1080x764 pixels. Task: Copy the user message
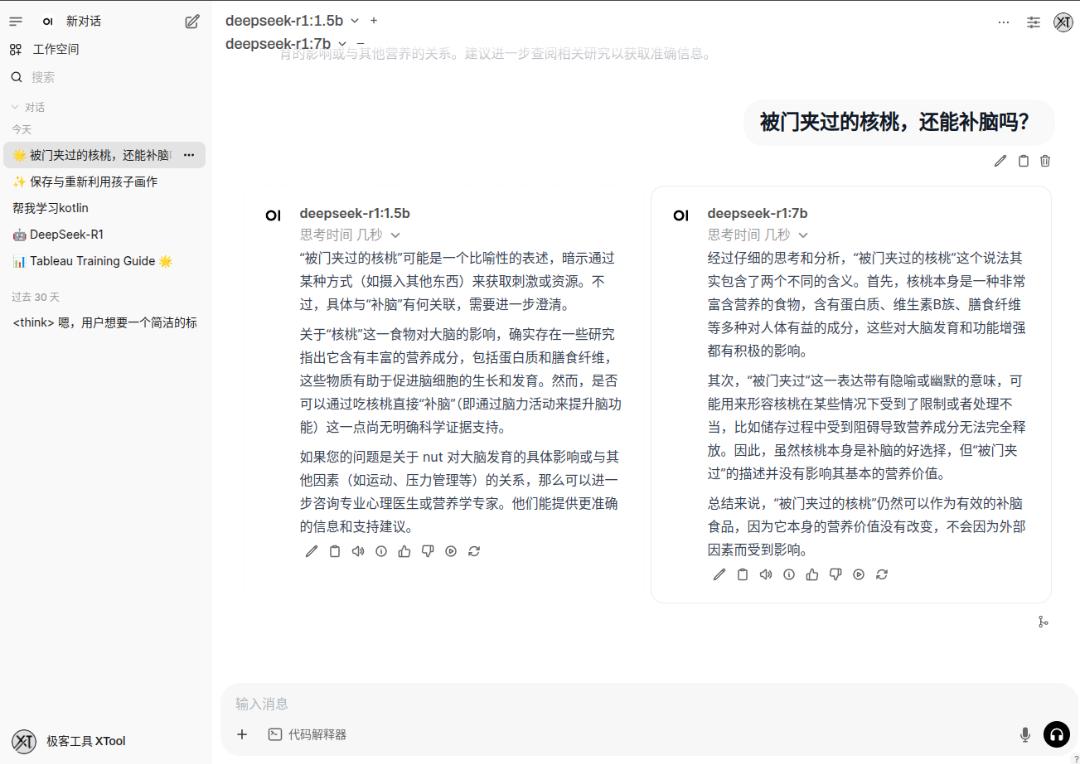click(1024, 161)
